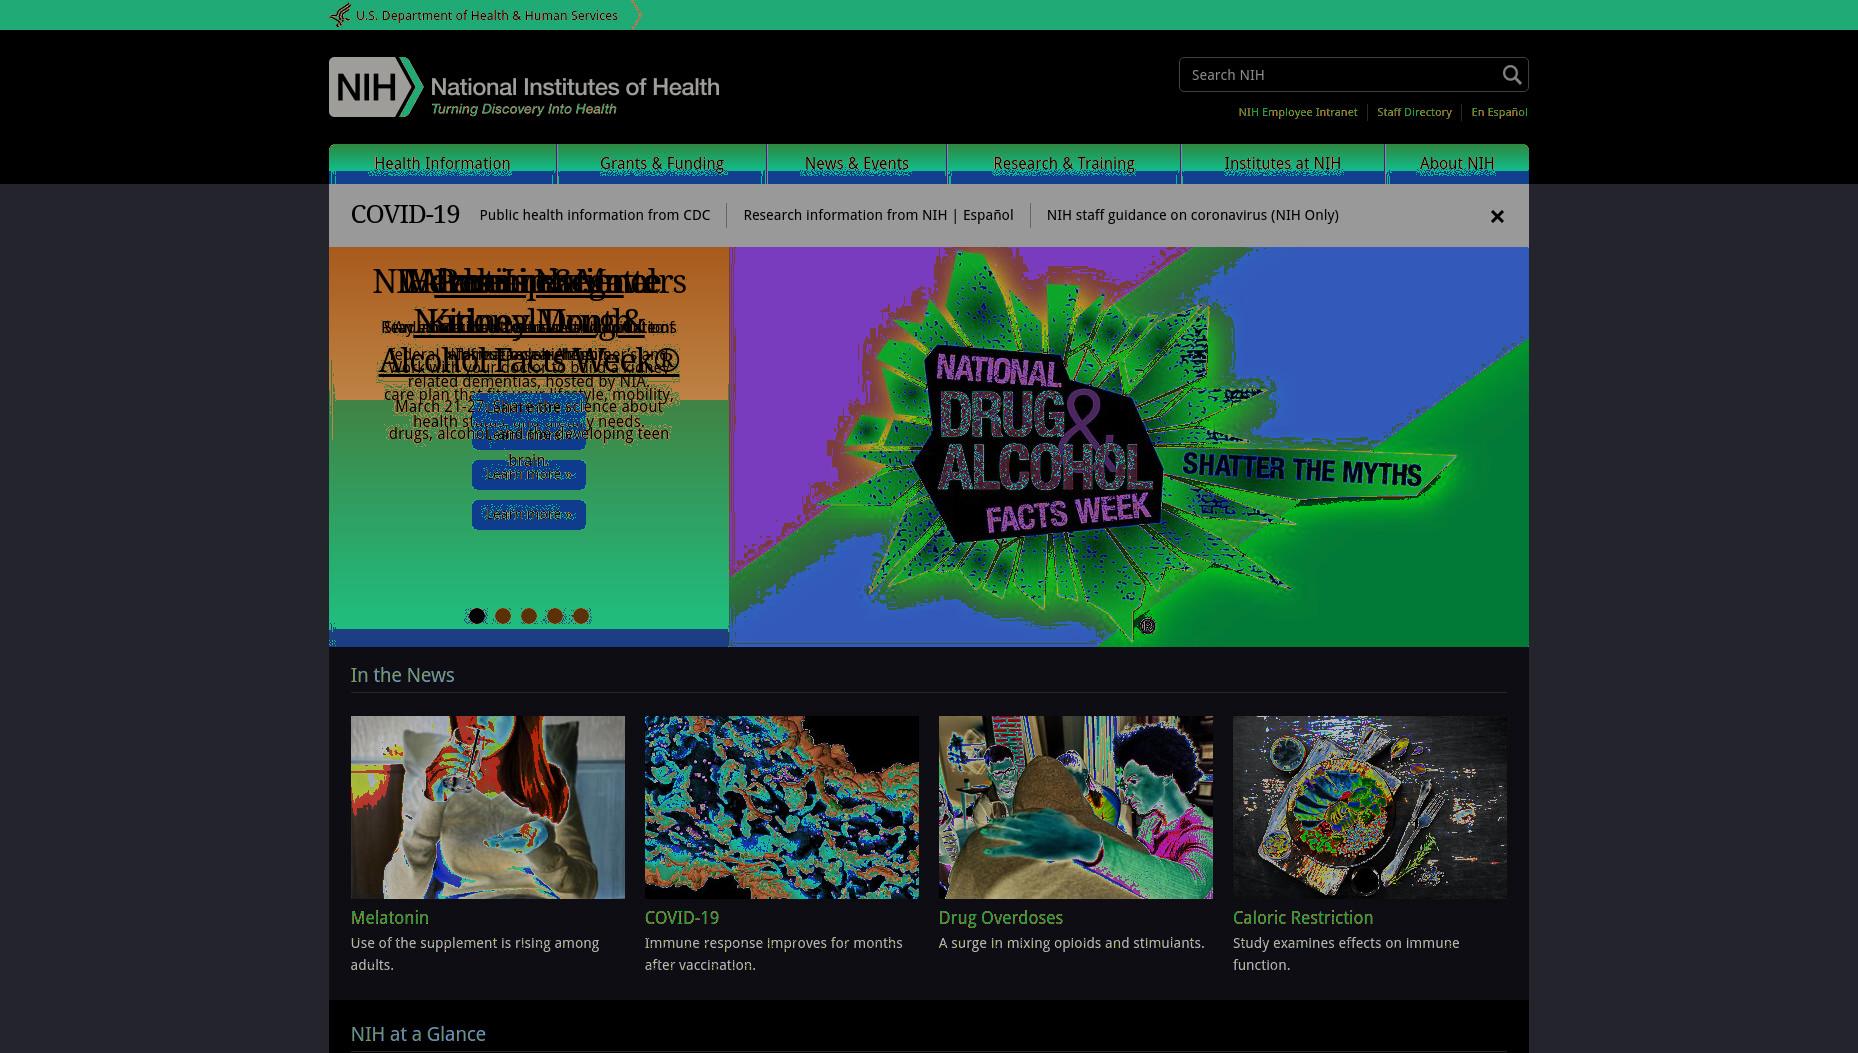Image resolution: width=1858 pixels, height=1053 pixels.
Task: Dismiss the COVID-19 banner with X
Action: pyautogui.click(x=1497, y=216)
